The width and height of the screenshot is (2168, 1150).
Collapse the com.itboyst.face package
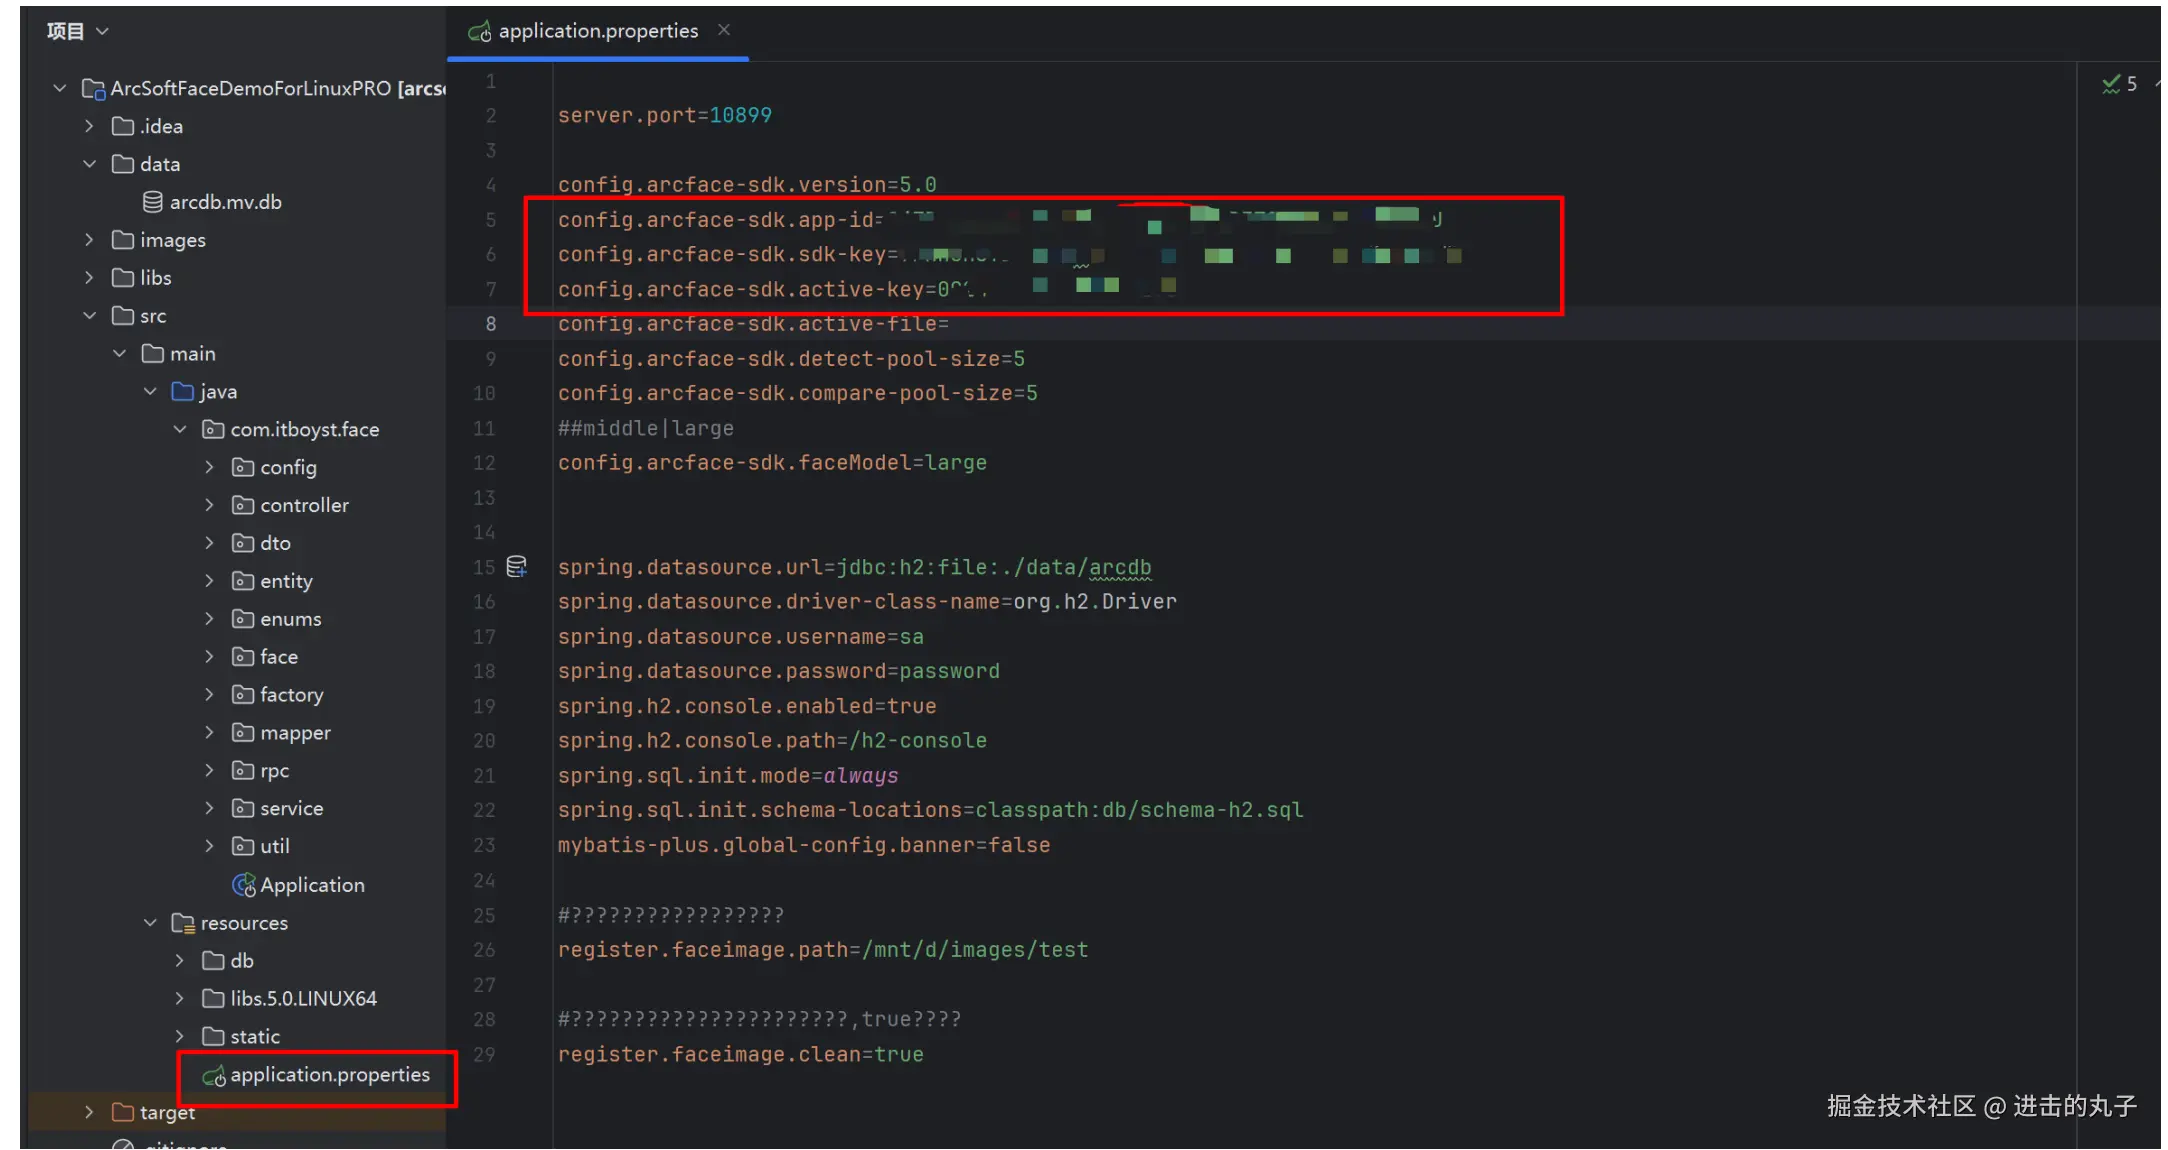[180, 429]
